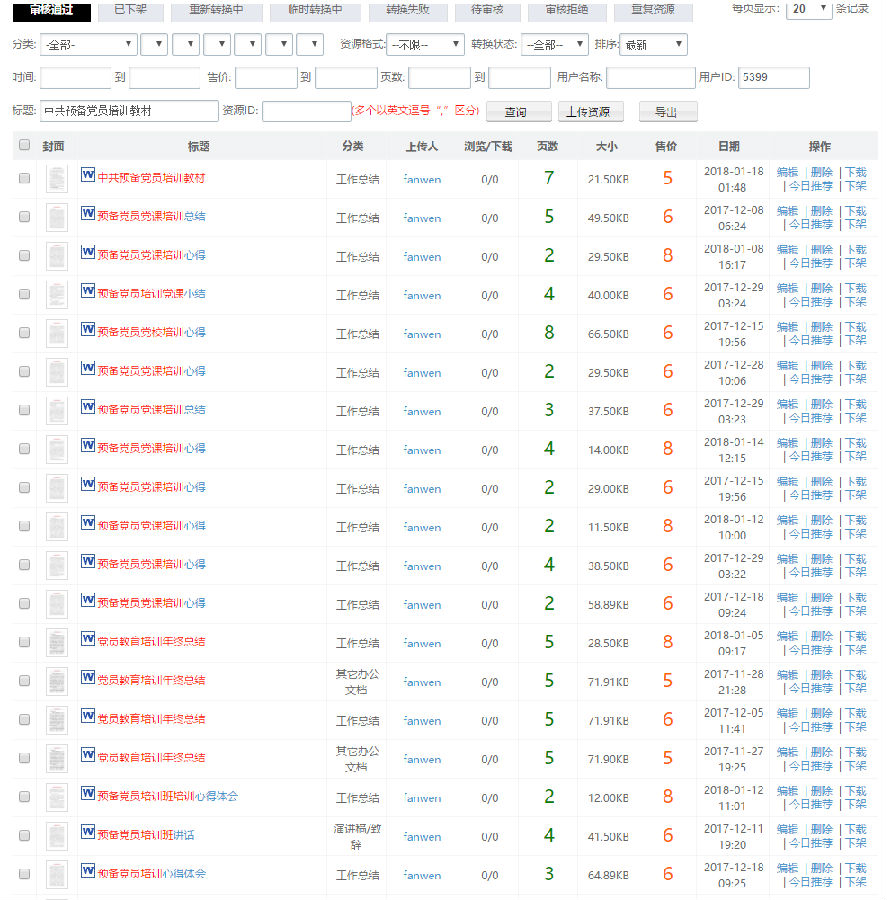
Task: Open the 资源格式 dropdown
Action: pos(425,45)
